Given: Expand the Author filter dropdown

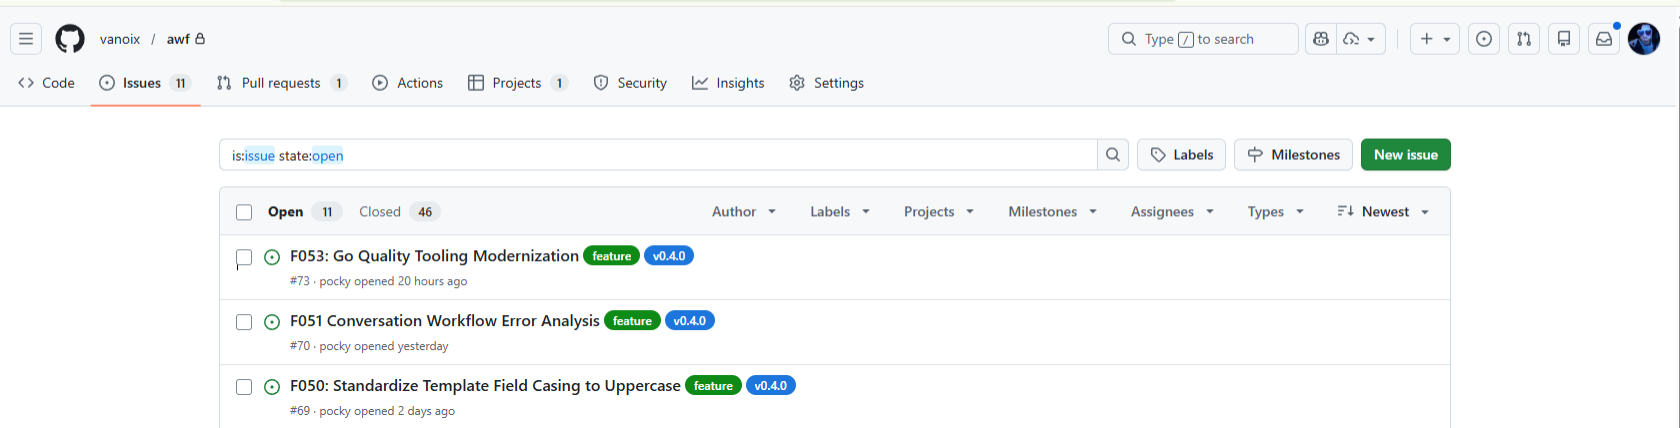Looking at the screenshot, I should click(x=743, y=212).
